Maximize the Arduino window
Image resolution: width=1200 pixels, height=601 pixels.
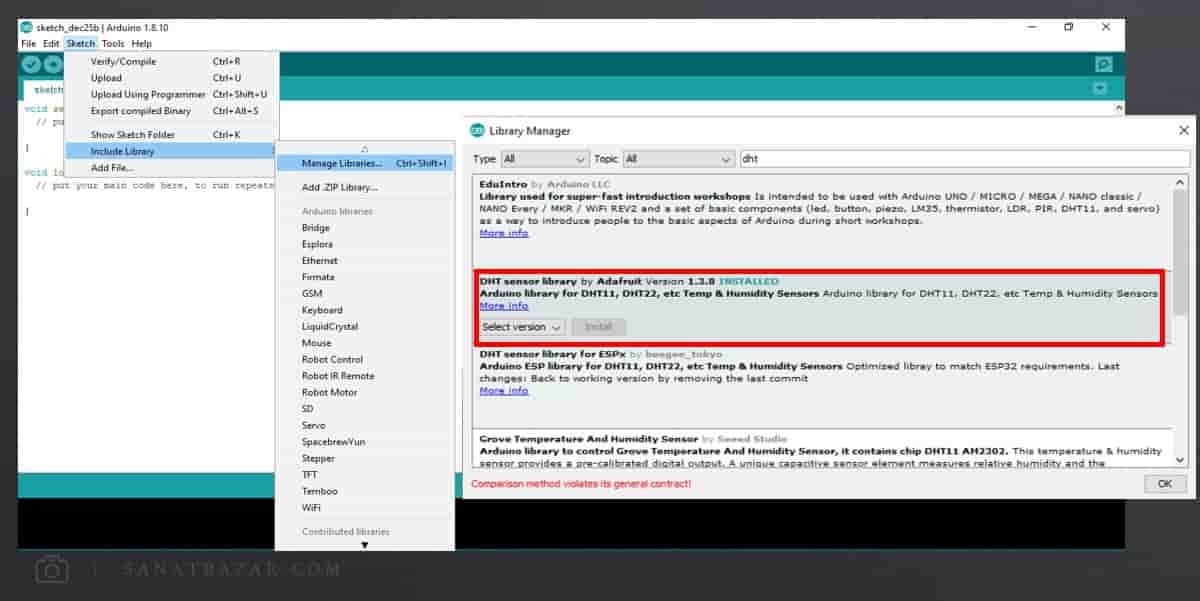[x=1069, y=27]
